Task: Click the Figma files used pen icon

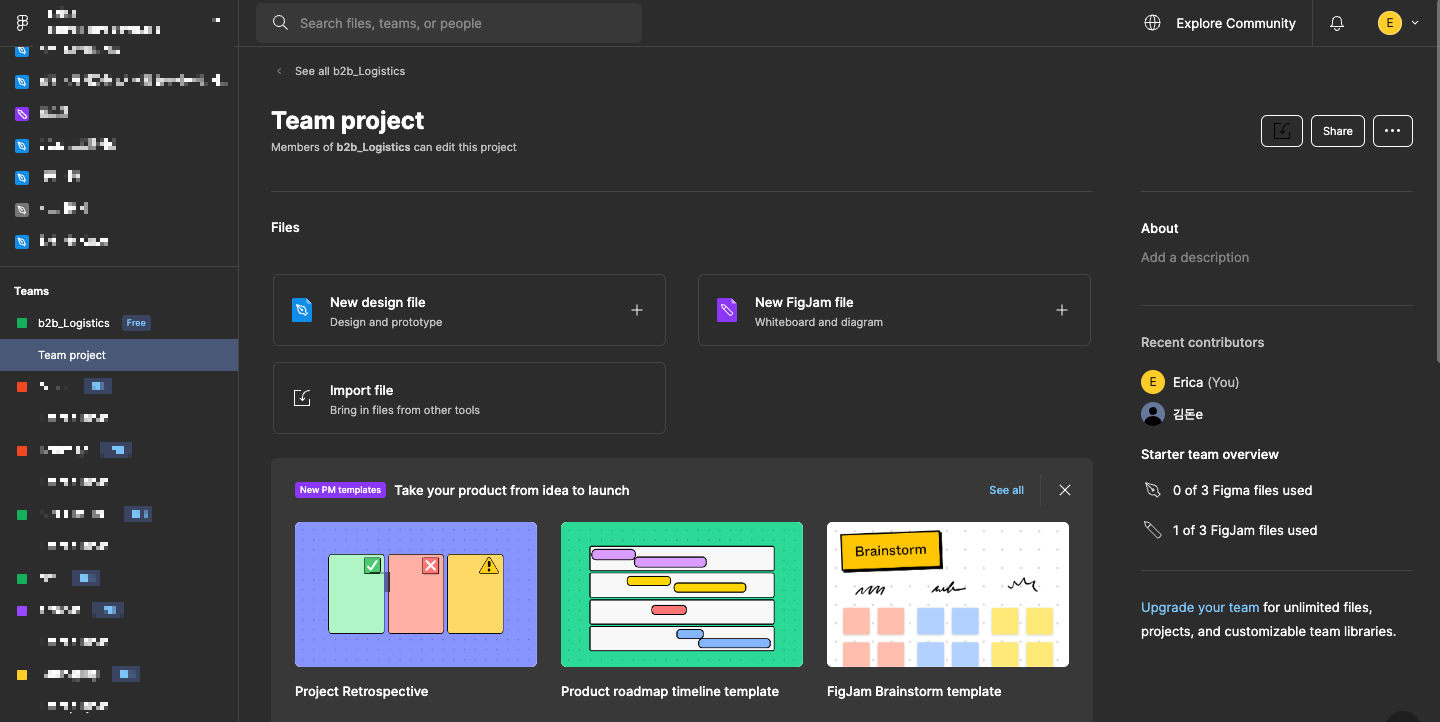Action: point(1153,490)
